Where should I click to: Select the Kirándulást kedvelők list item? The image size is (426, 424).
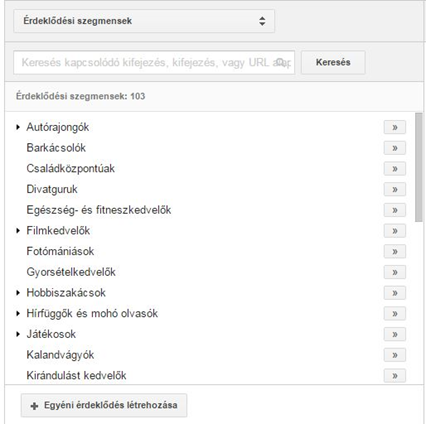(x=76, y=375)
